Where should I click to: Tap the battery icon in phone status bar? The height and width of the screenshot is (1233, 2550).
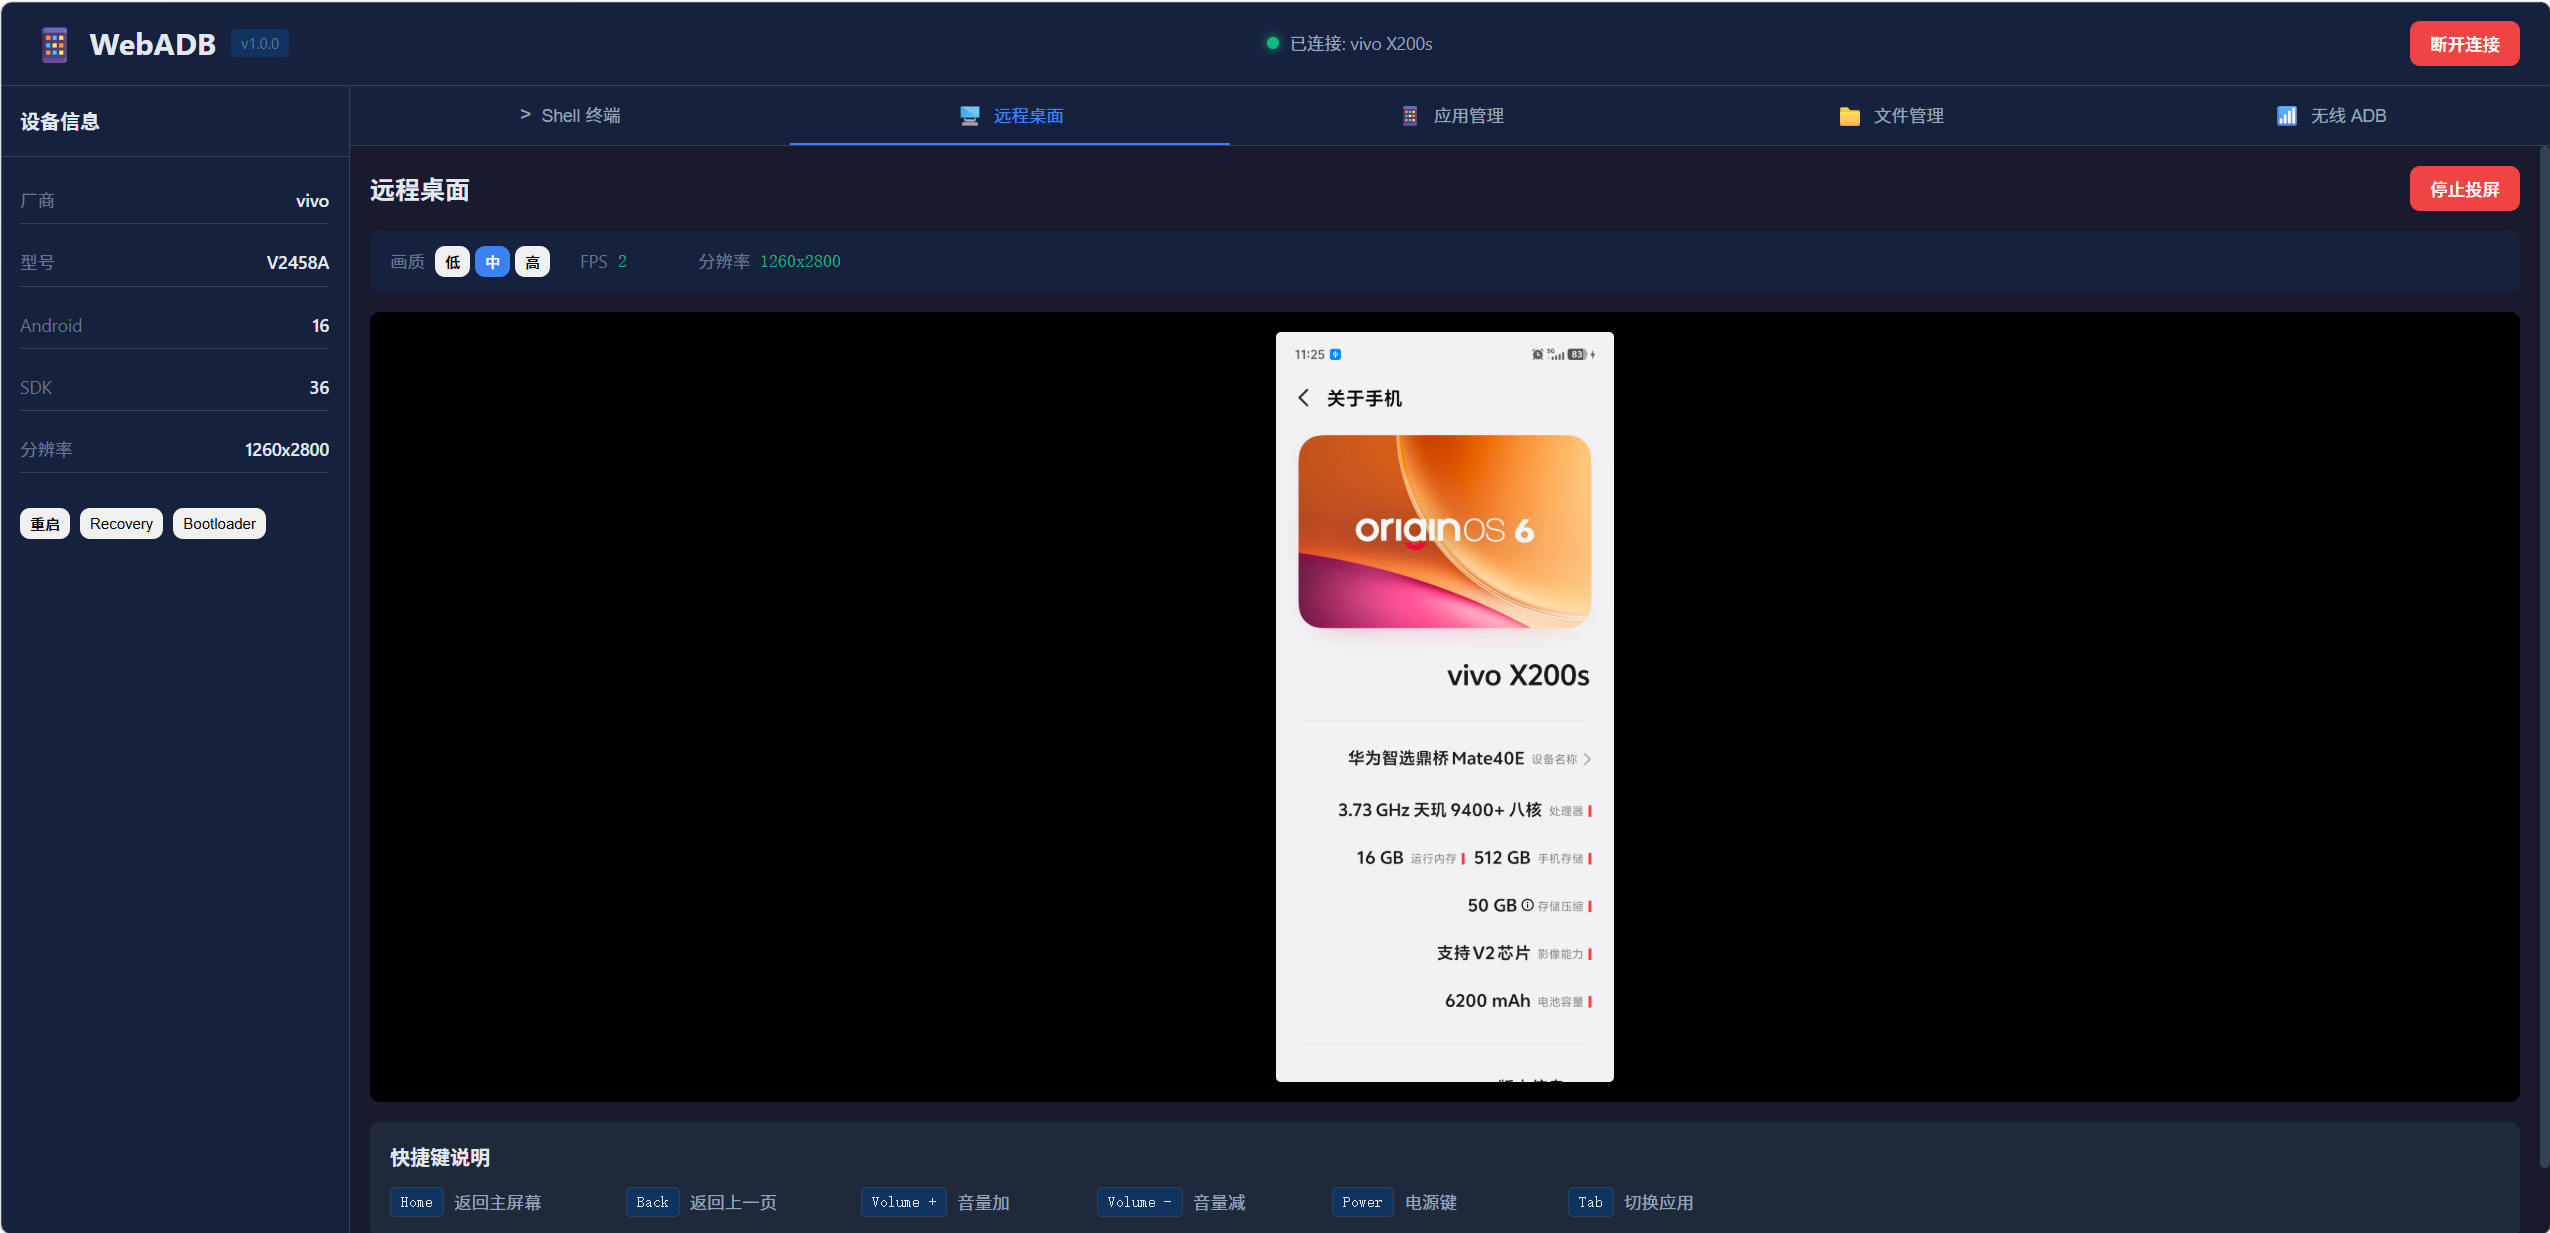coord(1577,355)
